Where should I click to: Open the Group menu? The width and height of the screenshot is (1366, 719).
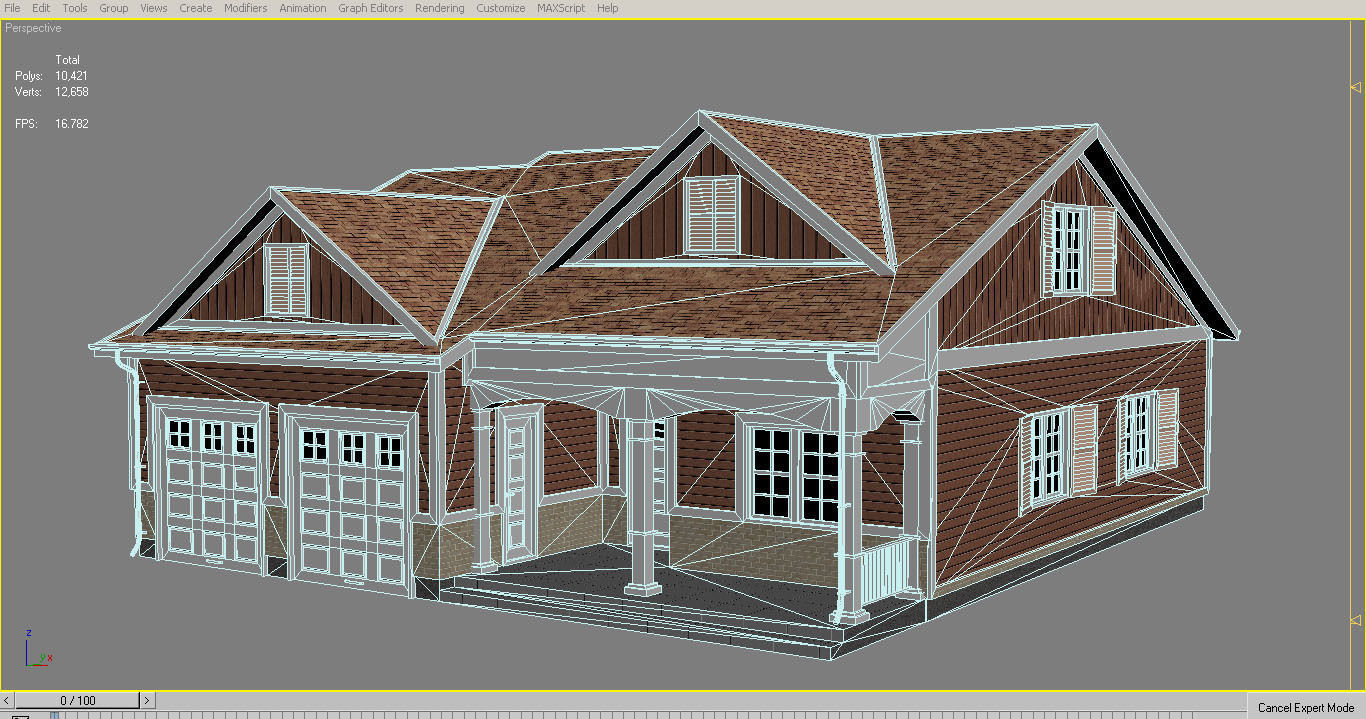(113, 8)
